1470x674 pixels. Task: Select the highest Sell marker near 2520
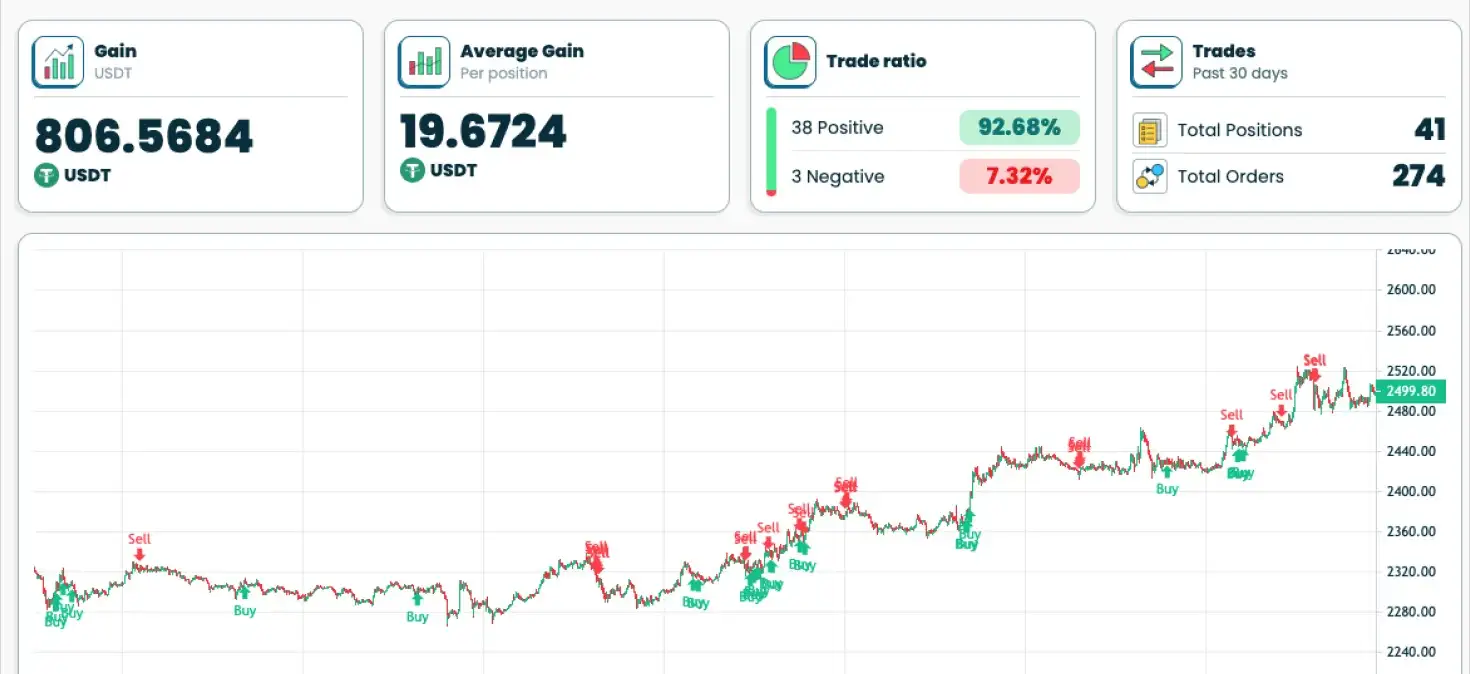(x=1314, y=362)
